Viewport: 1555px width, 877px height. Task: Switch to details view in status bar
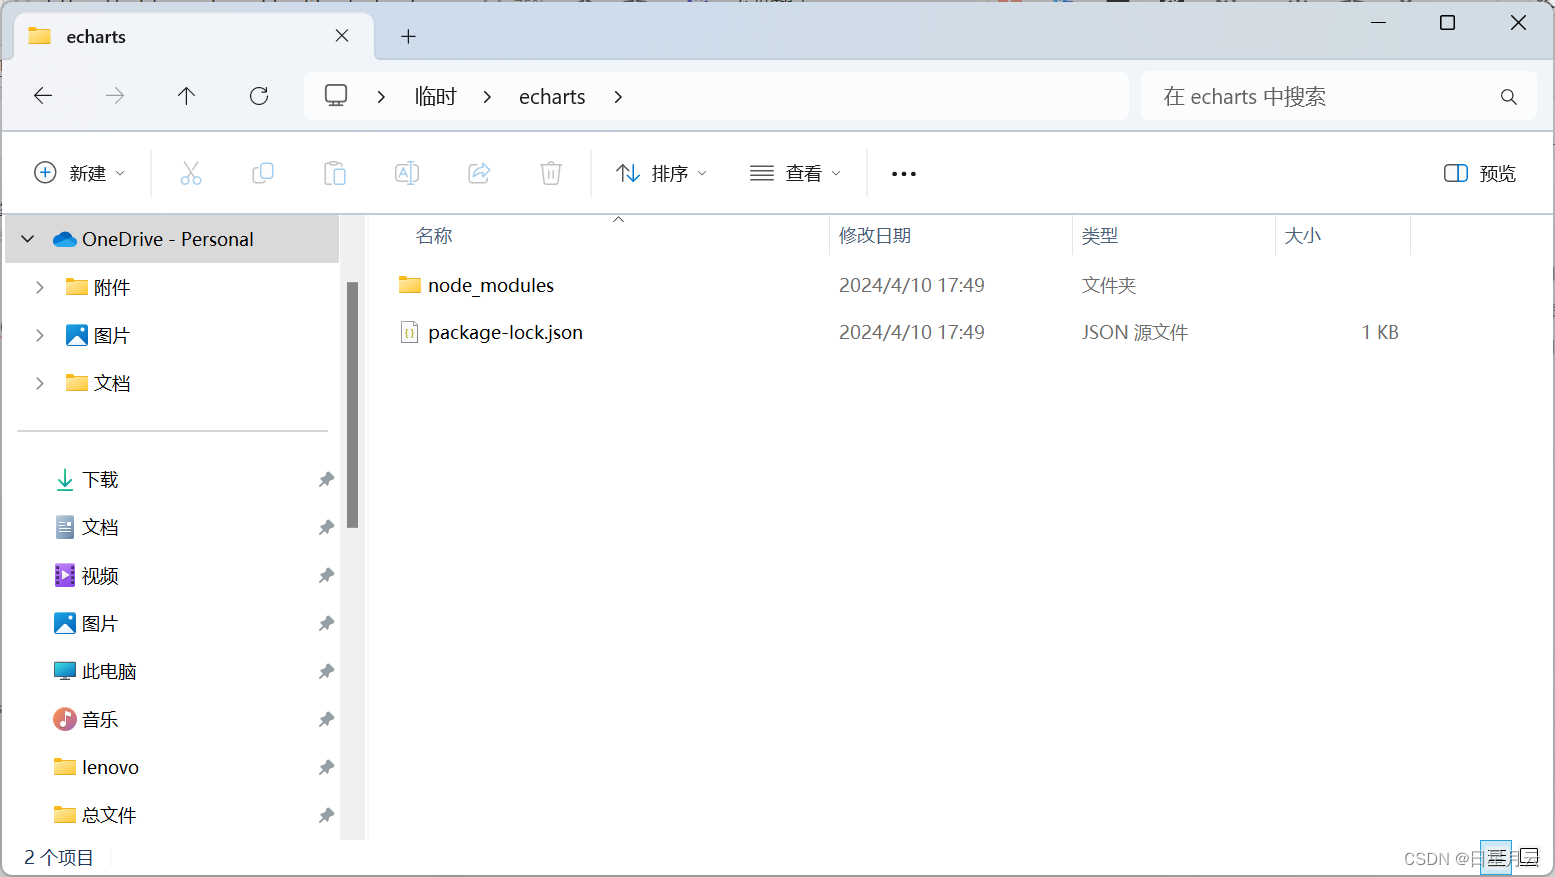click(x=1497, y=857)
